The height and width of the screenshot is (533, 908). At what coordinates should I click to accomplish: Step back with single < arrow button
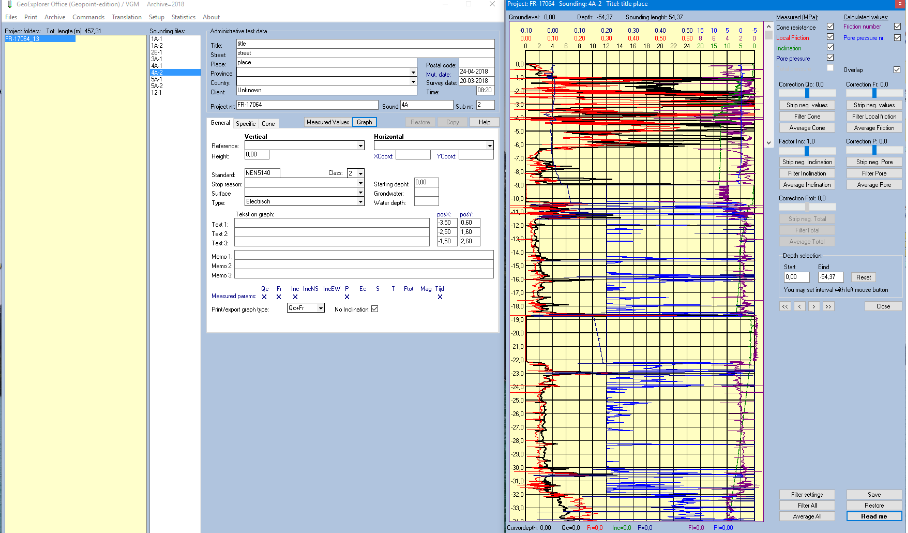click(800, 306)
